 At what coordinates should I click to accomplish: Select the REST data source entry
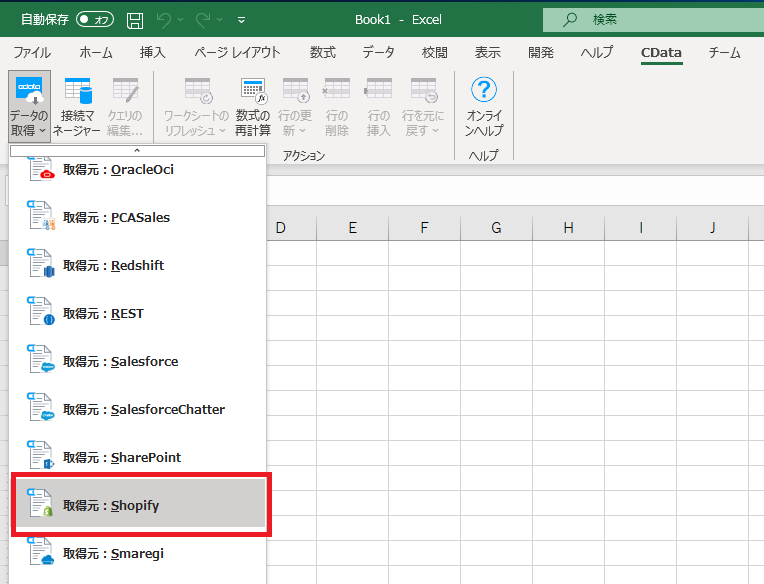coord(137,313)
